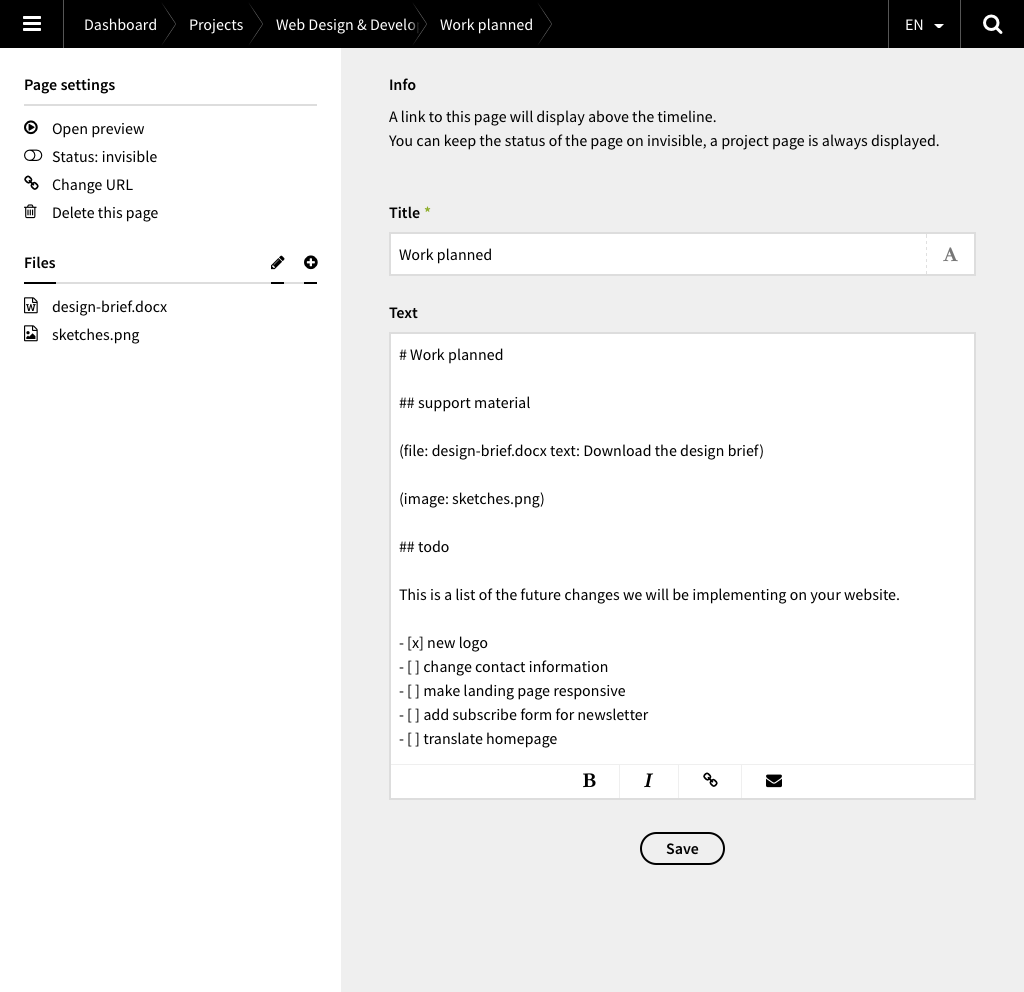
Task: Click 'You can keep the status' info text
Action: click(664, 141)
